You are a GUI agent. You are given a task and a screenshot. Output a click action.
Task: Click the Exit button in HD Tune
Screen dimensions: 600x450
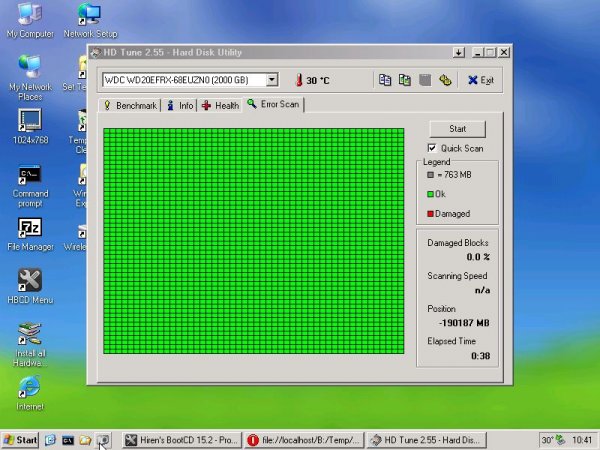(x=481, y=80)
